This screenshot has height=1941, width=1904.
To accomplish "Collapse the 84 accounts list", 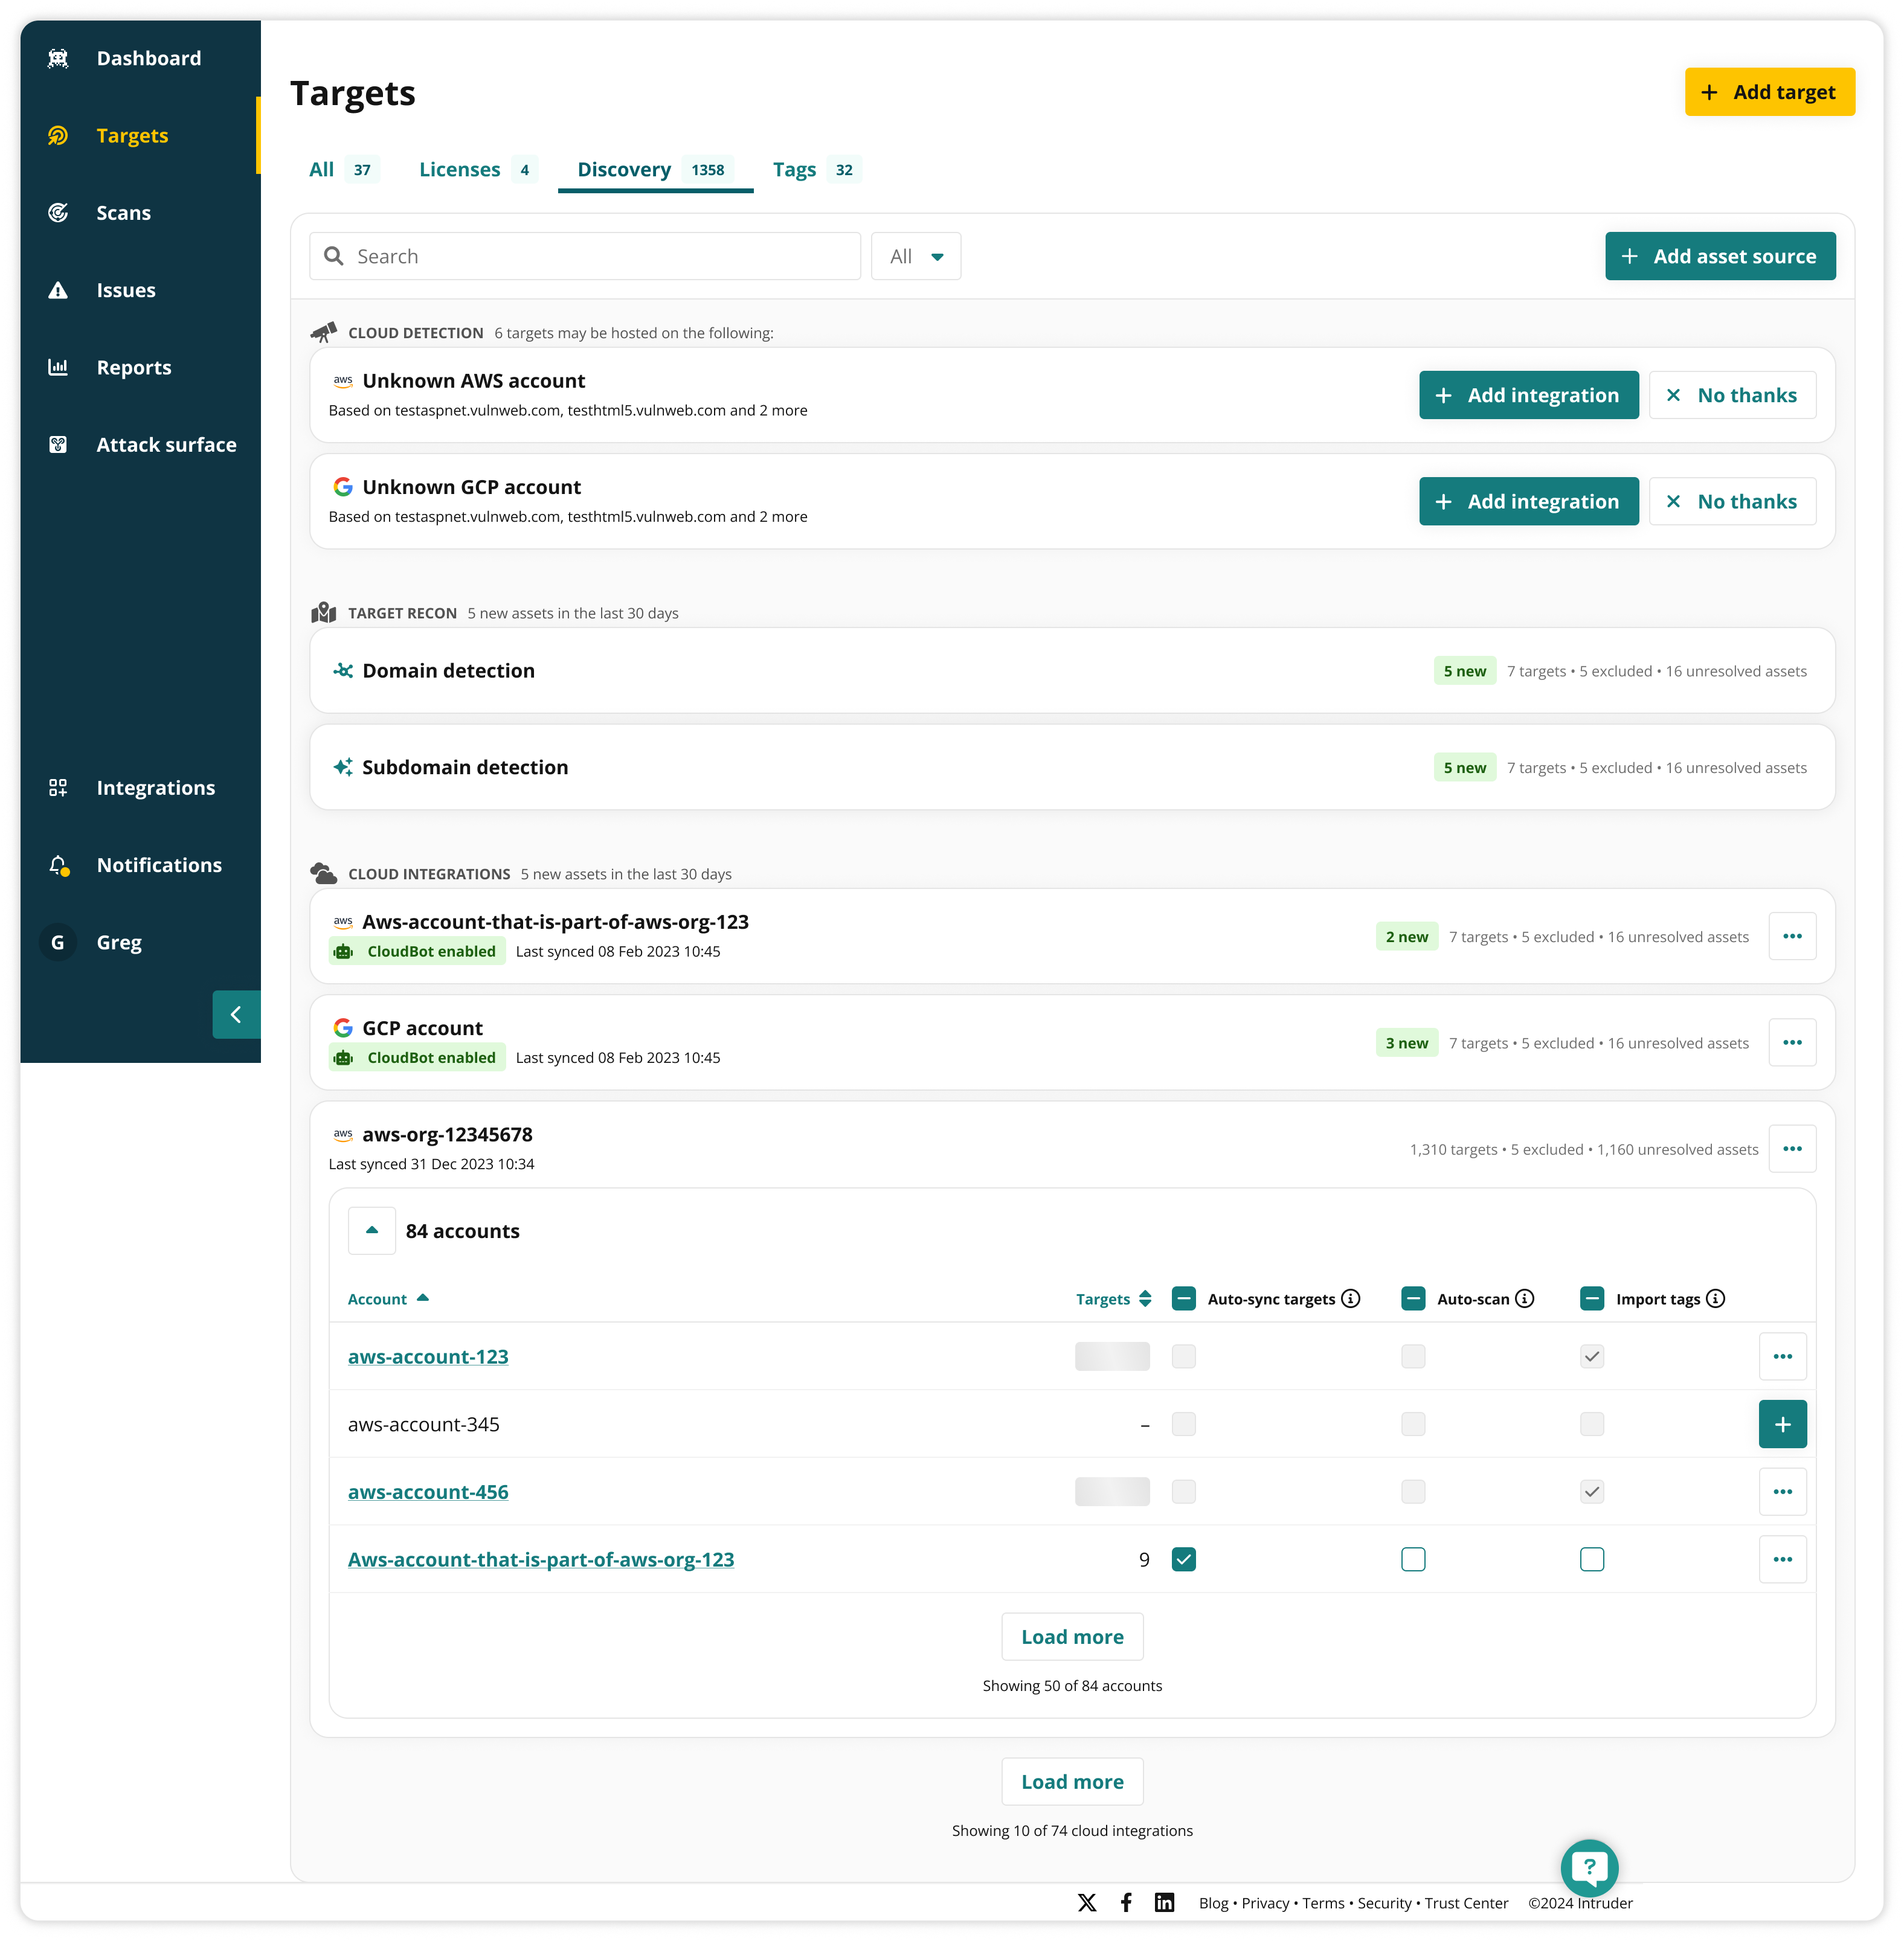I will tap(372, 1230).
